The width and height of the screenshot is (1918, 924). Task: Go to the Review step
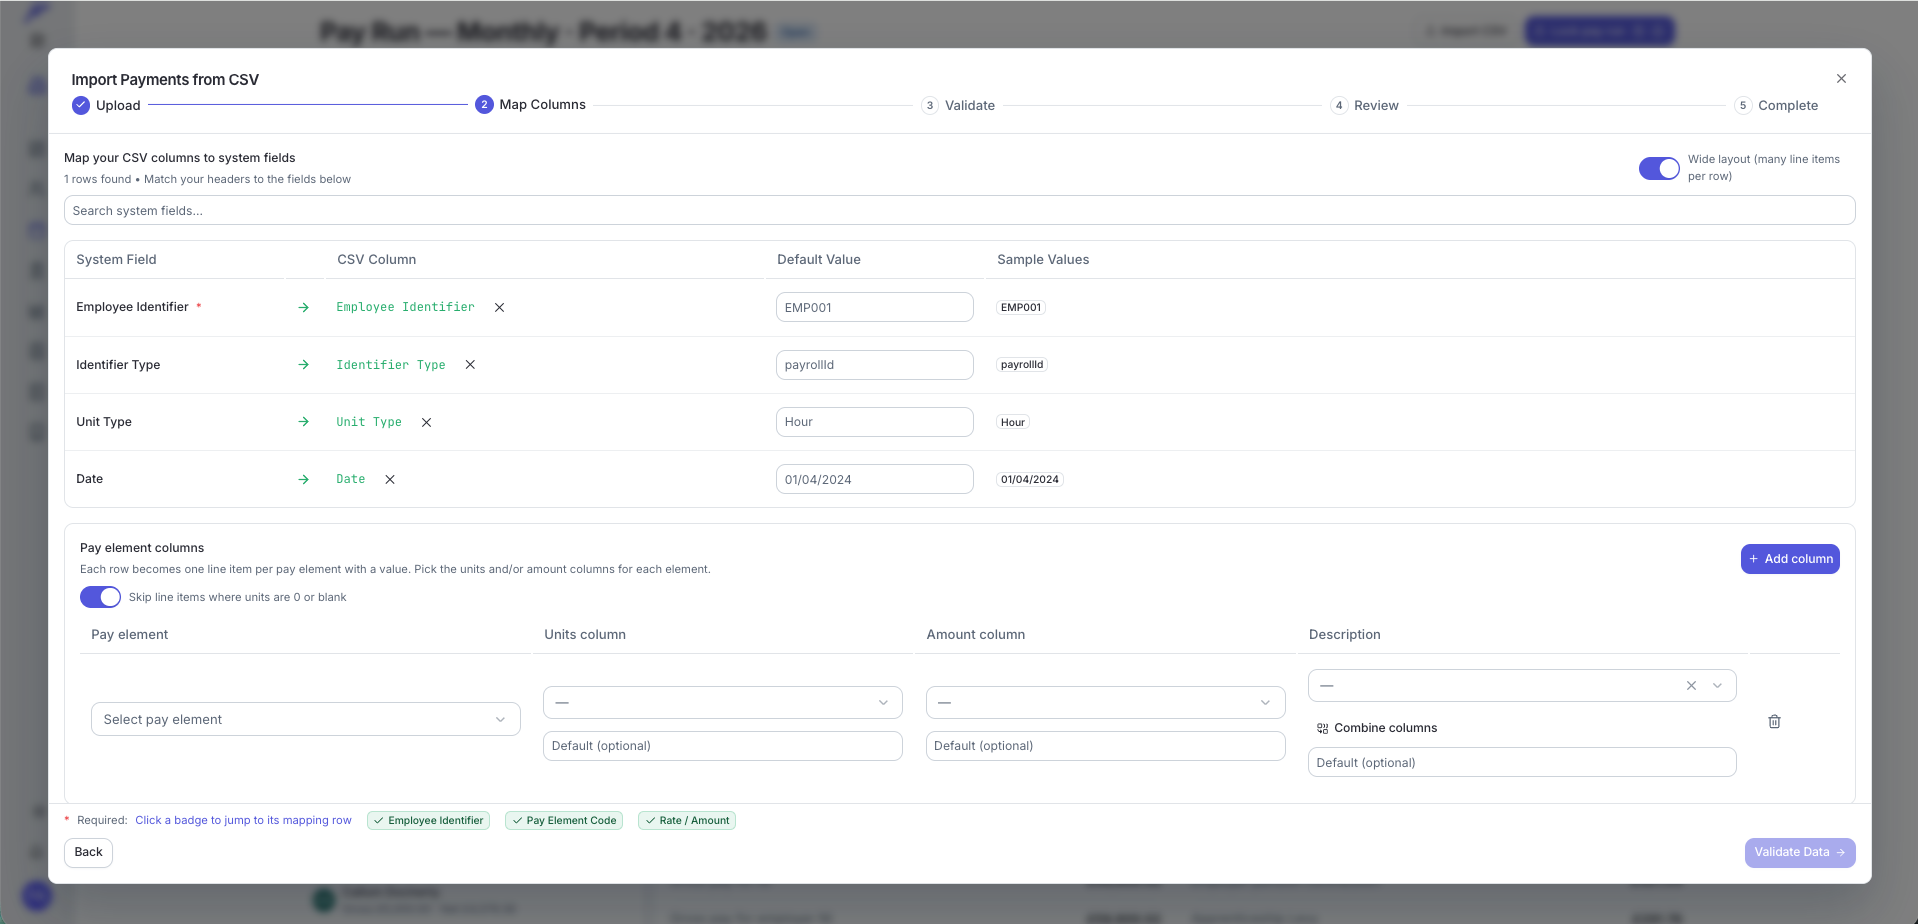coord(1365,105)
